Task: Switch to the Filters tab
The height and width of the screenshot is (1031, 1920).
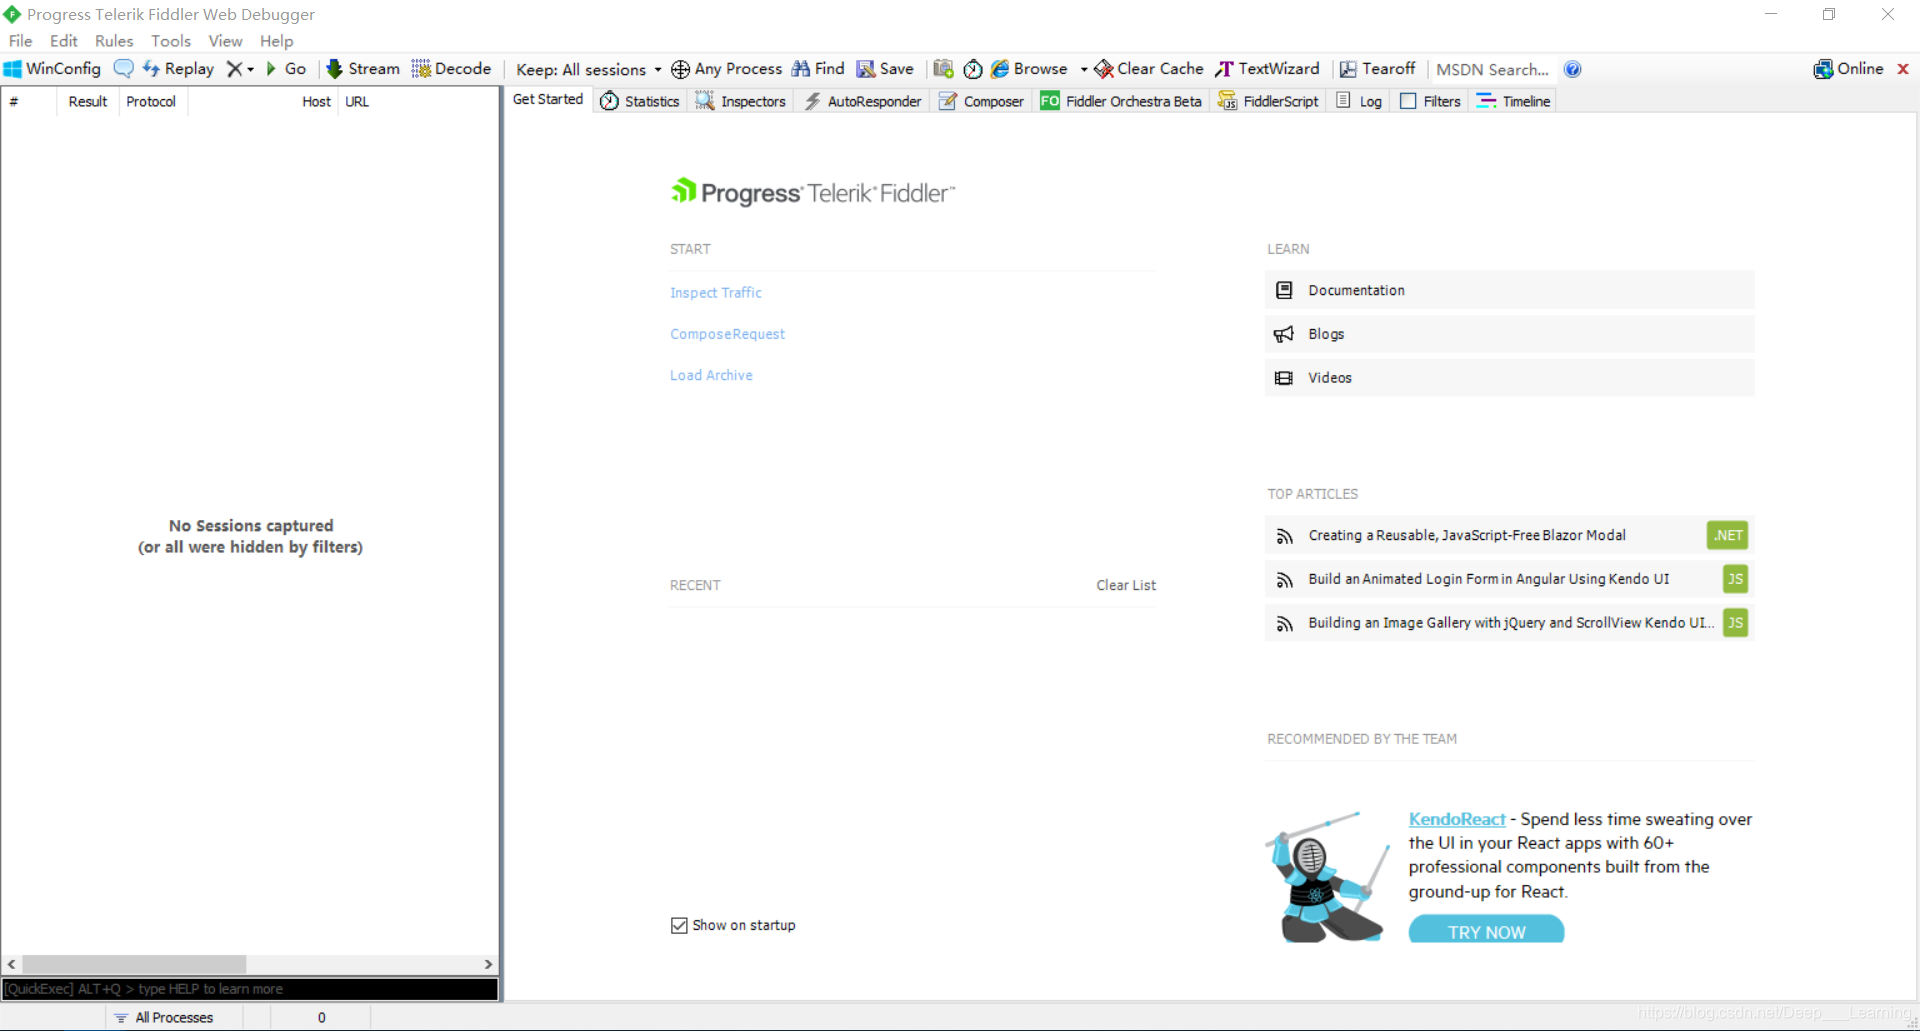Action: tap(1431, 101)
